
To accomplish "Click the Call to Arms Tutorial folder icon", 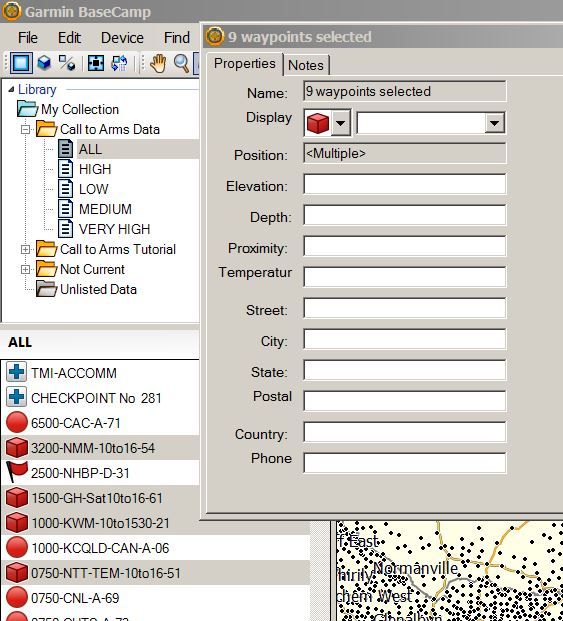I will point(46,249).
